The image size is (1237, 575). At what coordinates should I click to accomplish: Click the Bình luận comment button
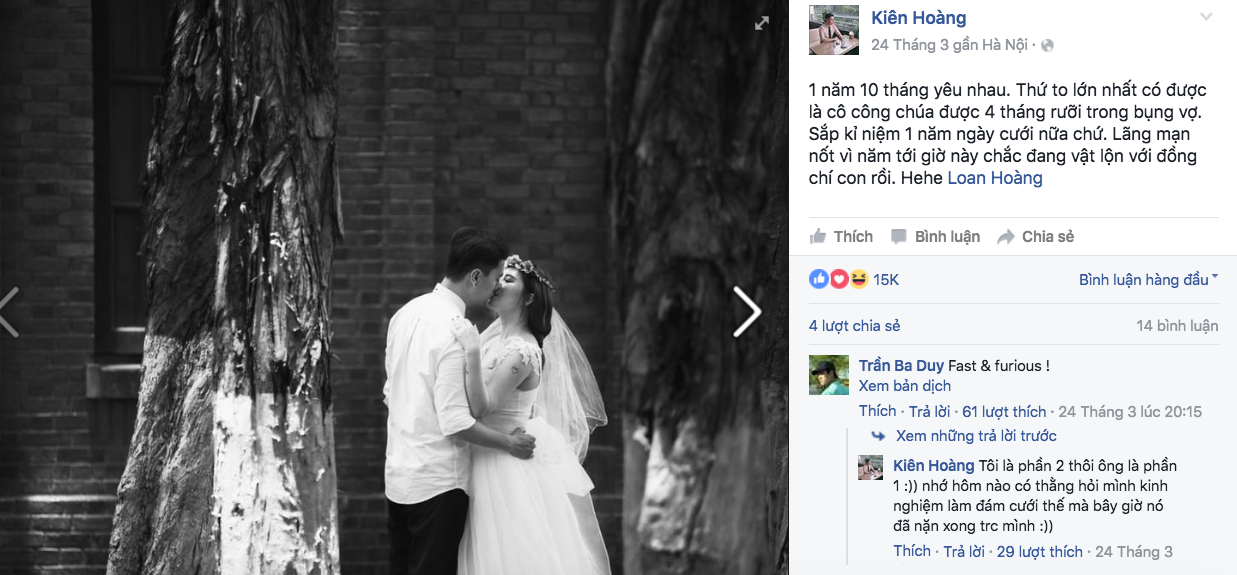pos(935,237)
